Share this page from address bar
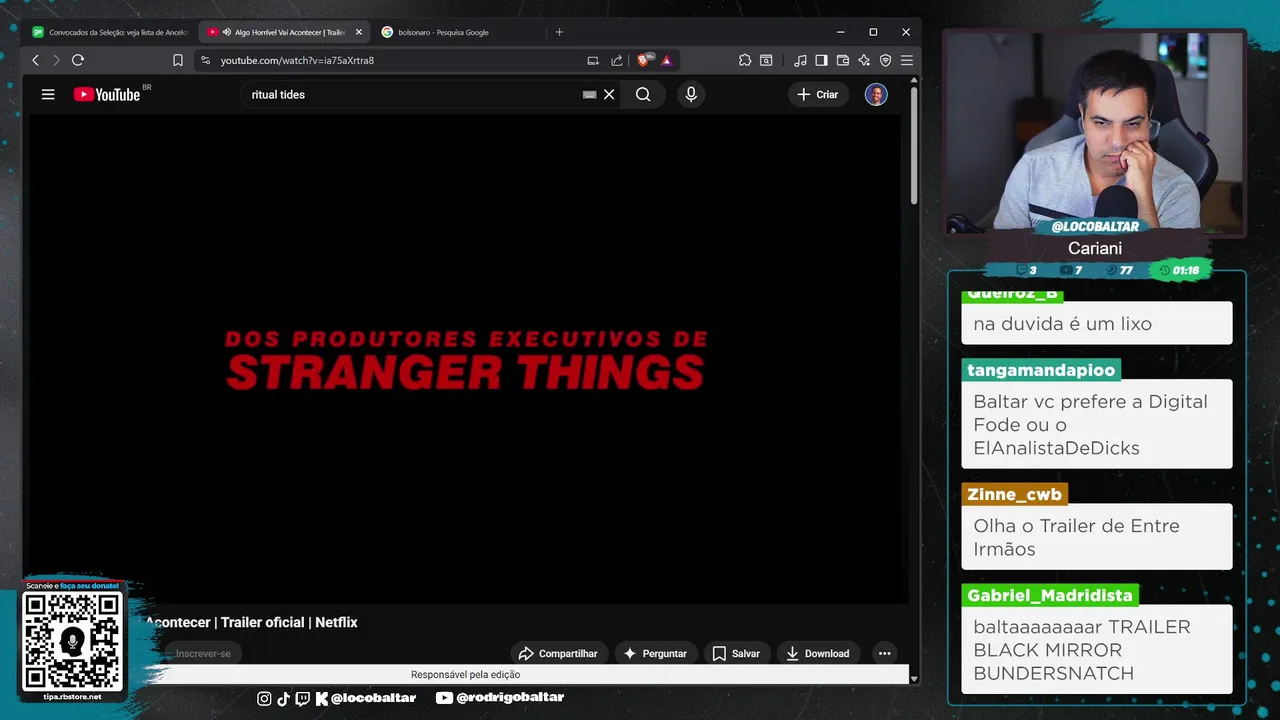The width and height of the screenshot is (1280, 720). coord(617,60)
